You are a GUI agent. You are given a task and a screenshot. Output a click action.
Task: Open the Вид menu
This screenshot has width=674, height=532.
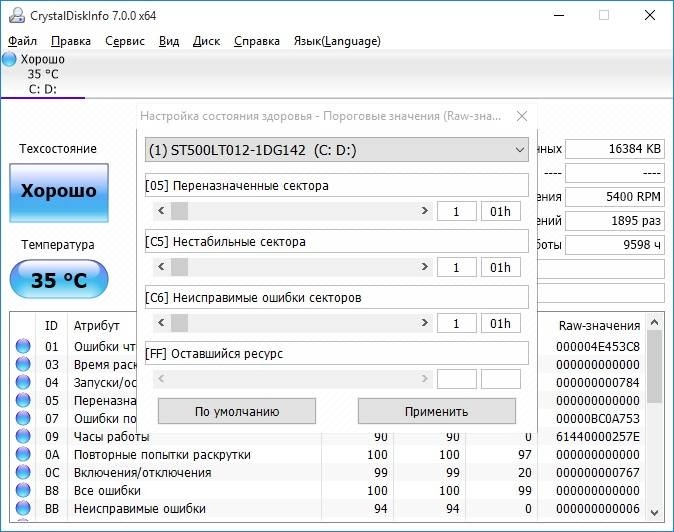(x=169, y=41)
